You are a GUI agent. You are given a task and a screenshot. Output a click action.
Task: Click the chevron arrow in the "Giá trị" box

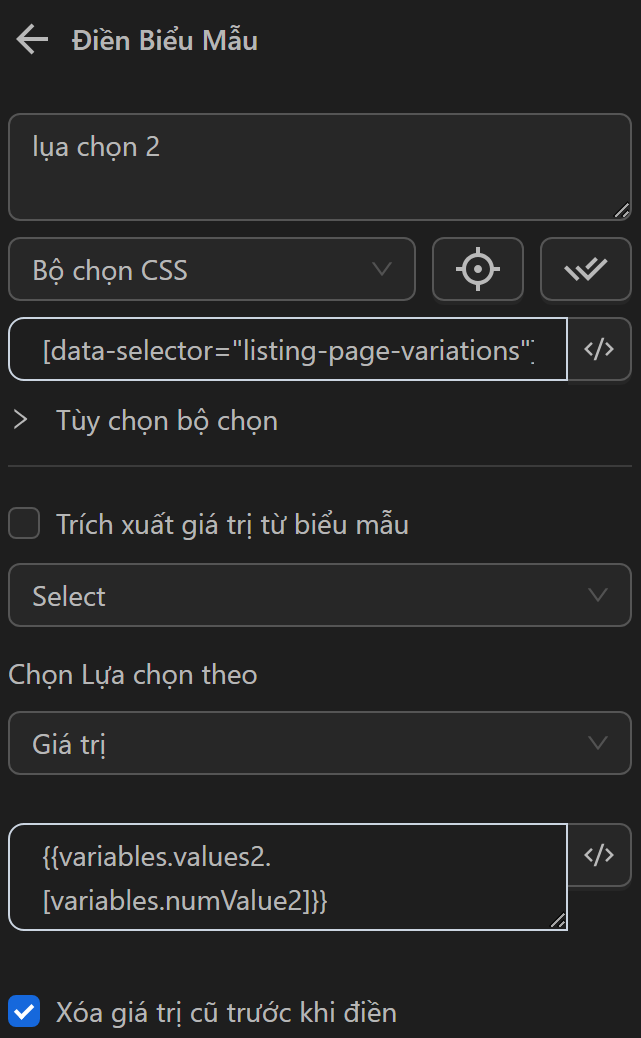point(598,743)
